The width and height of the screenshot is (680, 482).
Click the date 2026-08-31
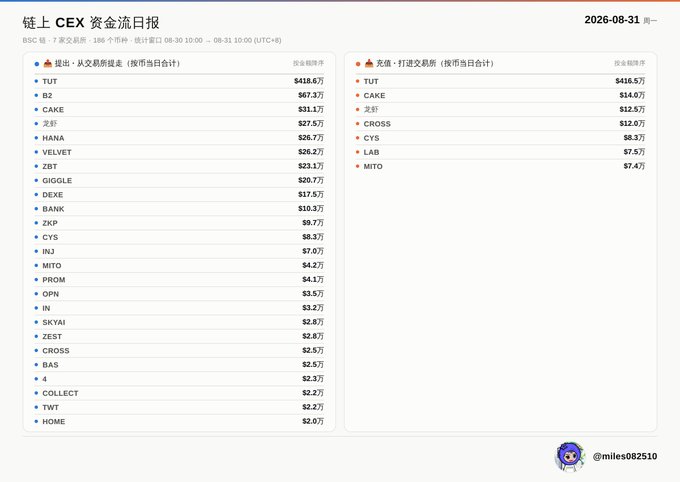pos(612,20)
